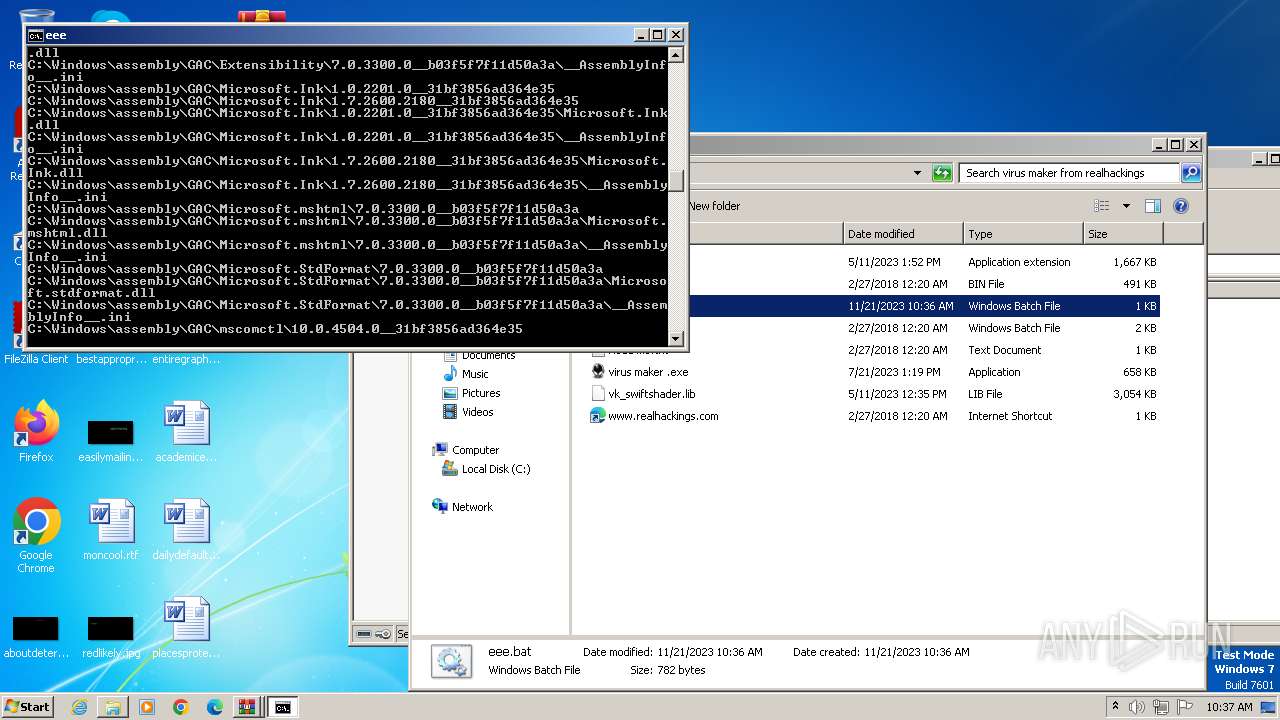Open the Pictures library in sidebar

[480, 393]
